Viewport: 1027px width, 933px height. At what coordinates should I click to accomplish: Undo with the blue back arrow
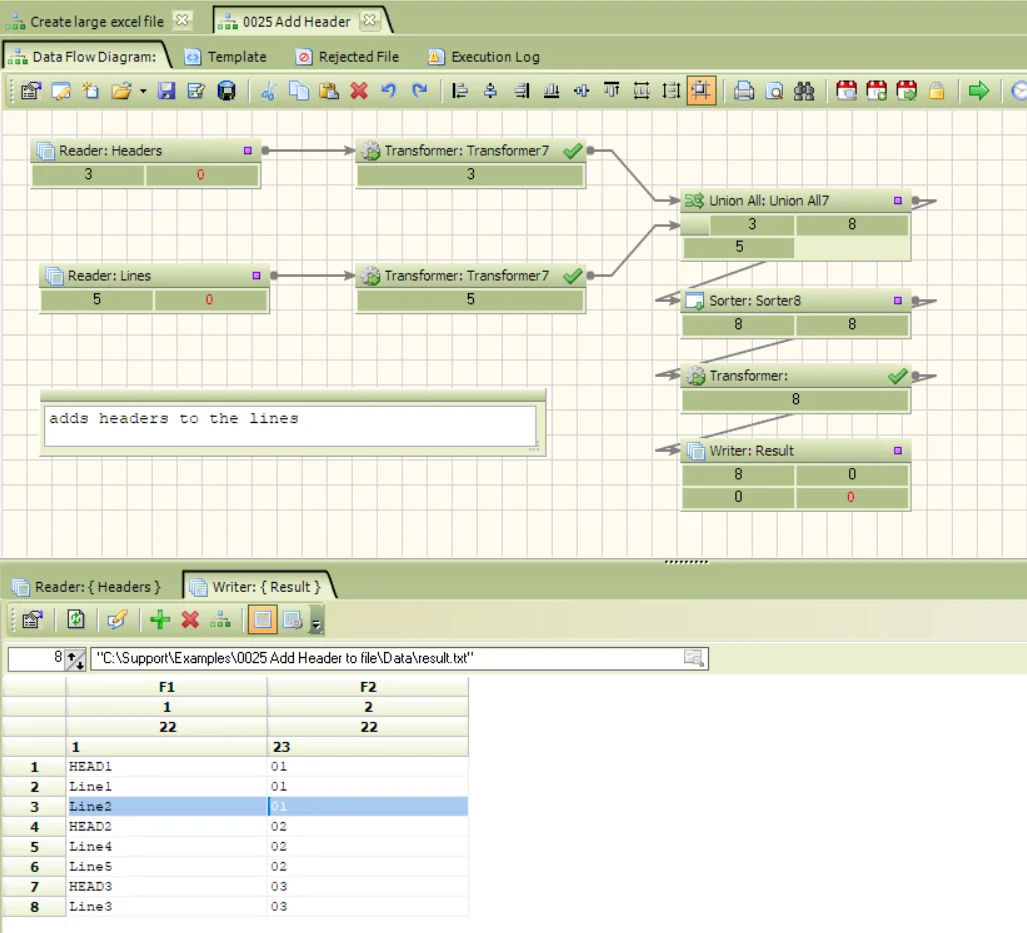(389, 90)
